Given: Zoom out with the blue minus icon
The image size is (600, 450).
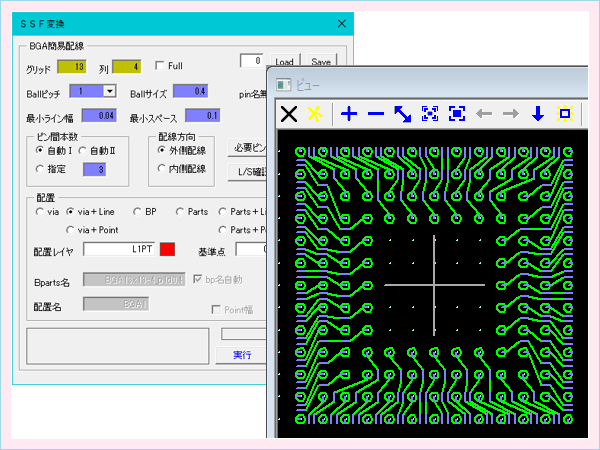Looking at the screenshot, I should 375,114.
